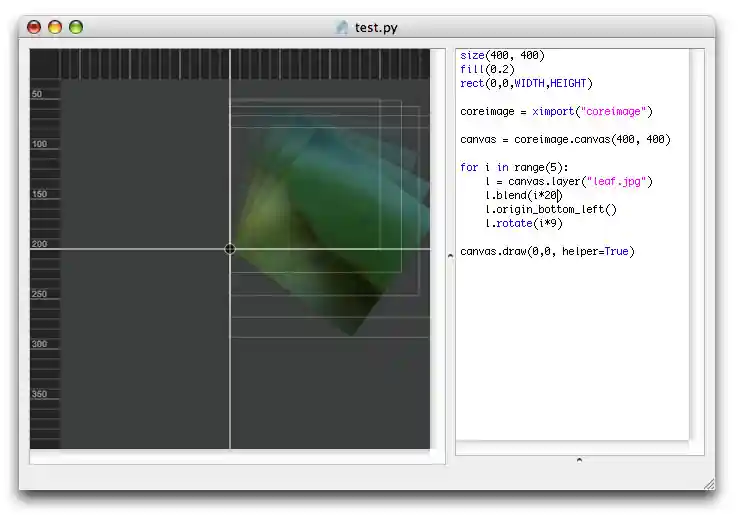
Task: Click the origin point handle at crosshair center
Action: (x=230, y=249)
